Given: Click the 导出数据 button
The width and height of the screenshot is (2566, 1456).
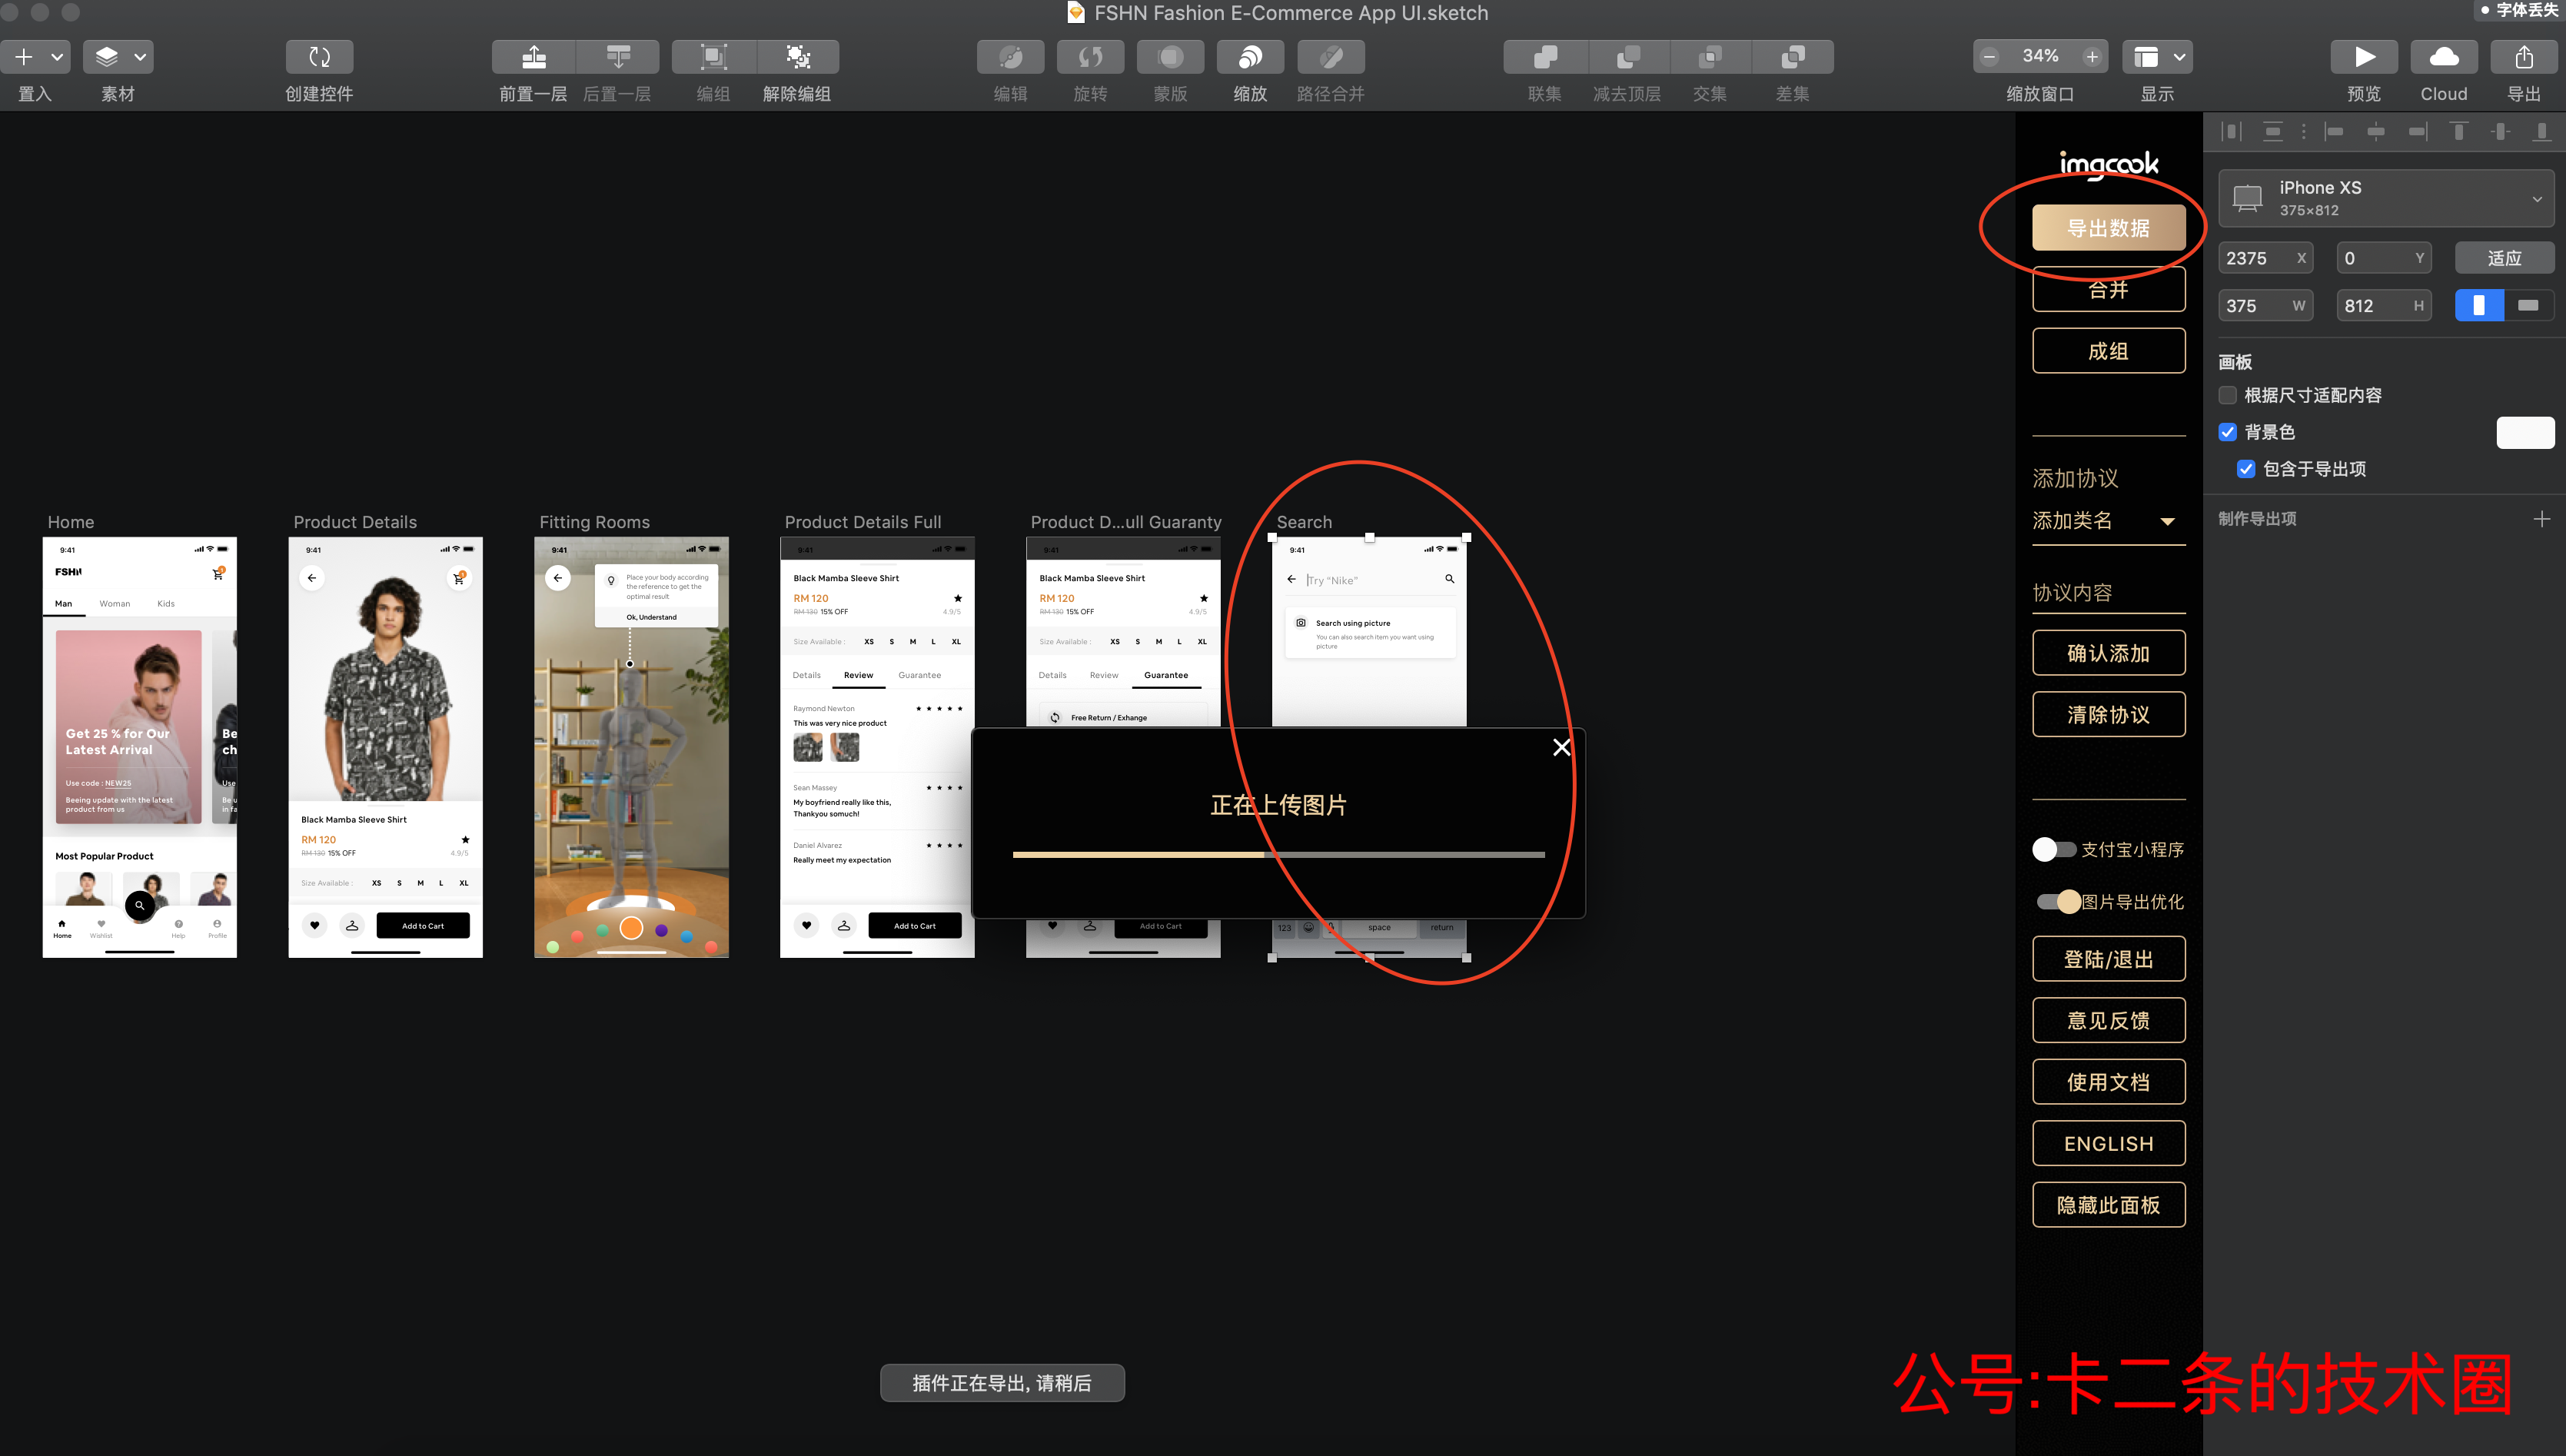Looking at the screenshot, I should 2108,226.
